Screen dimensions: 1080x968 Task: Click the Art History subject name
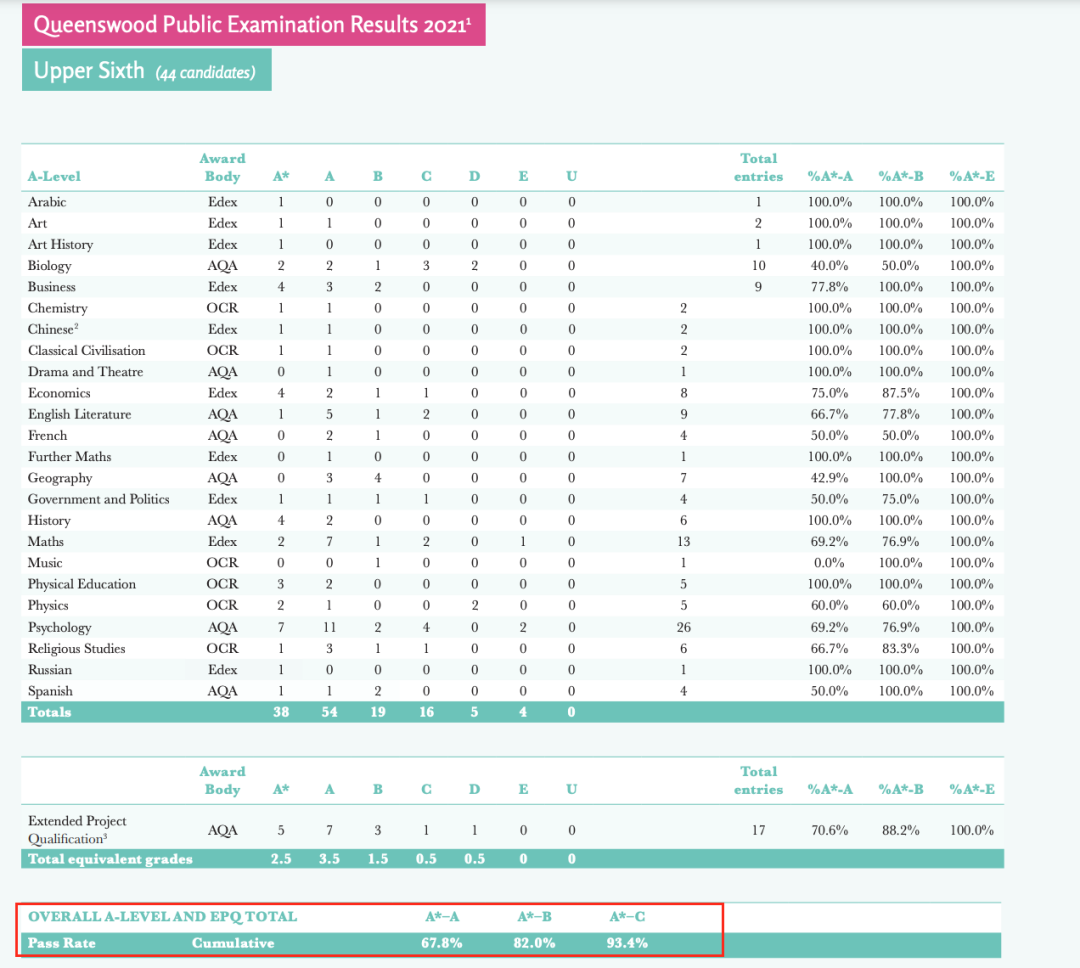[x=60, y=245]
